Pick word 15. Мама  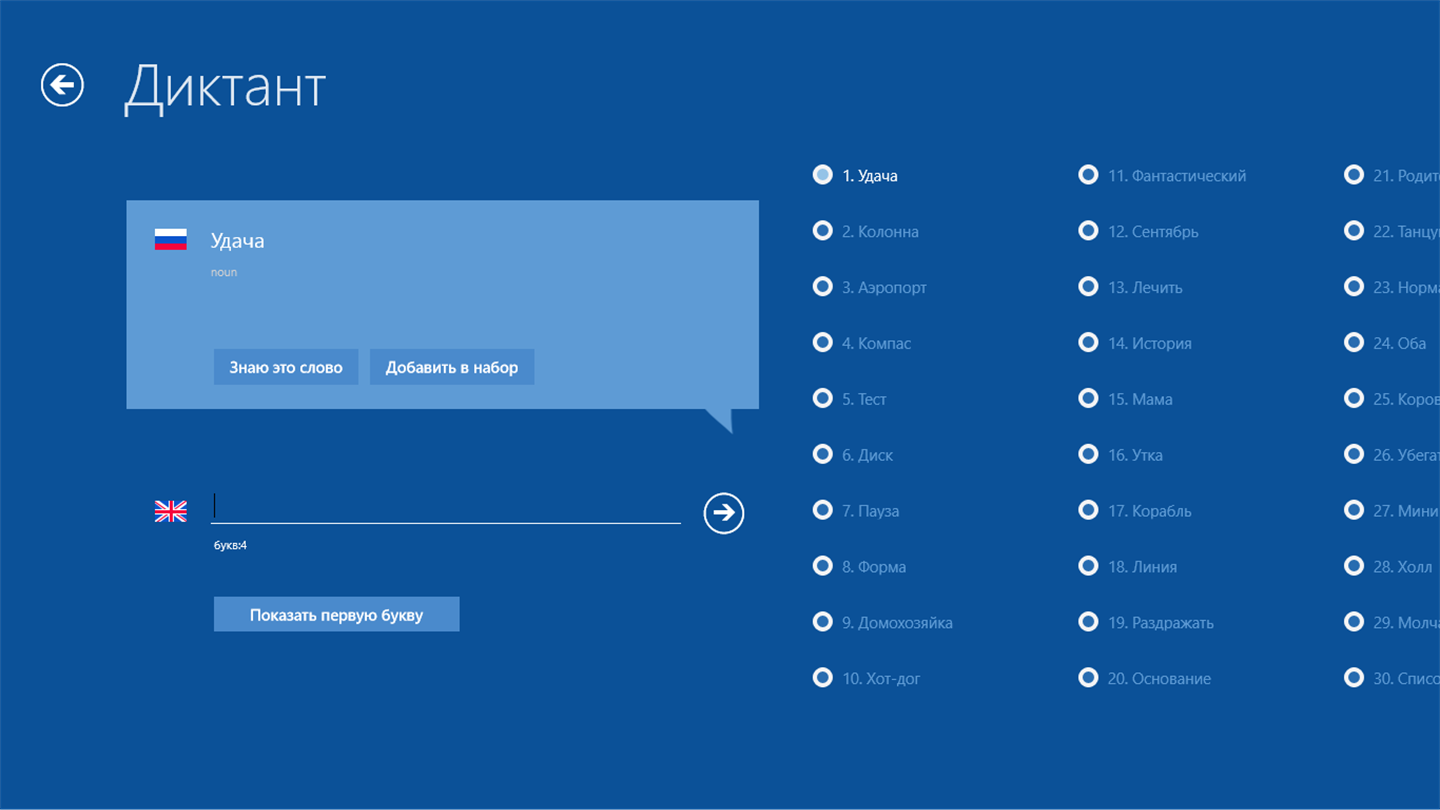pos(1126,399)
